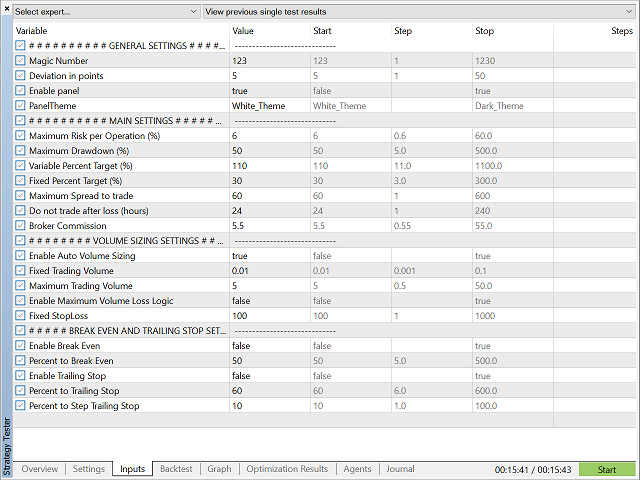Click the elapsed time 00:15:41 / 00:15:43

(533, 470)
